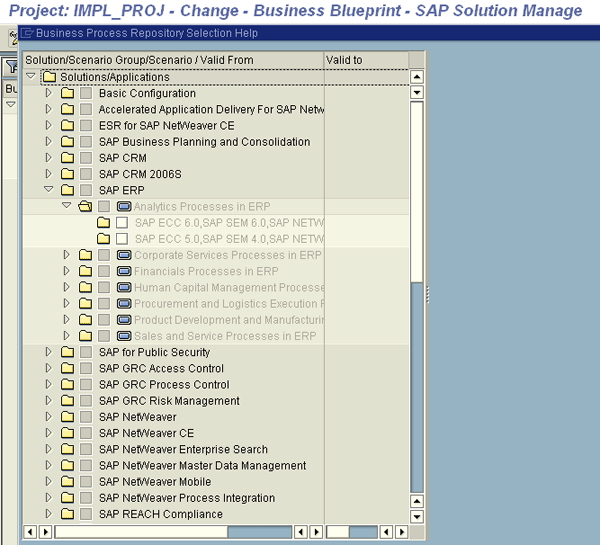Toggle the checkbox beside Basic Configuration

point(86,93)
